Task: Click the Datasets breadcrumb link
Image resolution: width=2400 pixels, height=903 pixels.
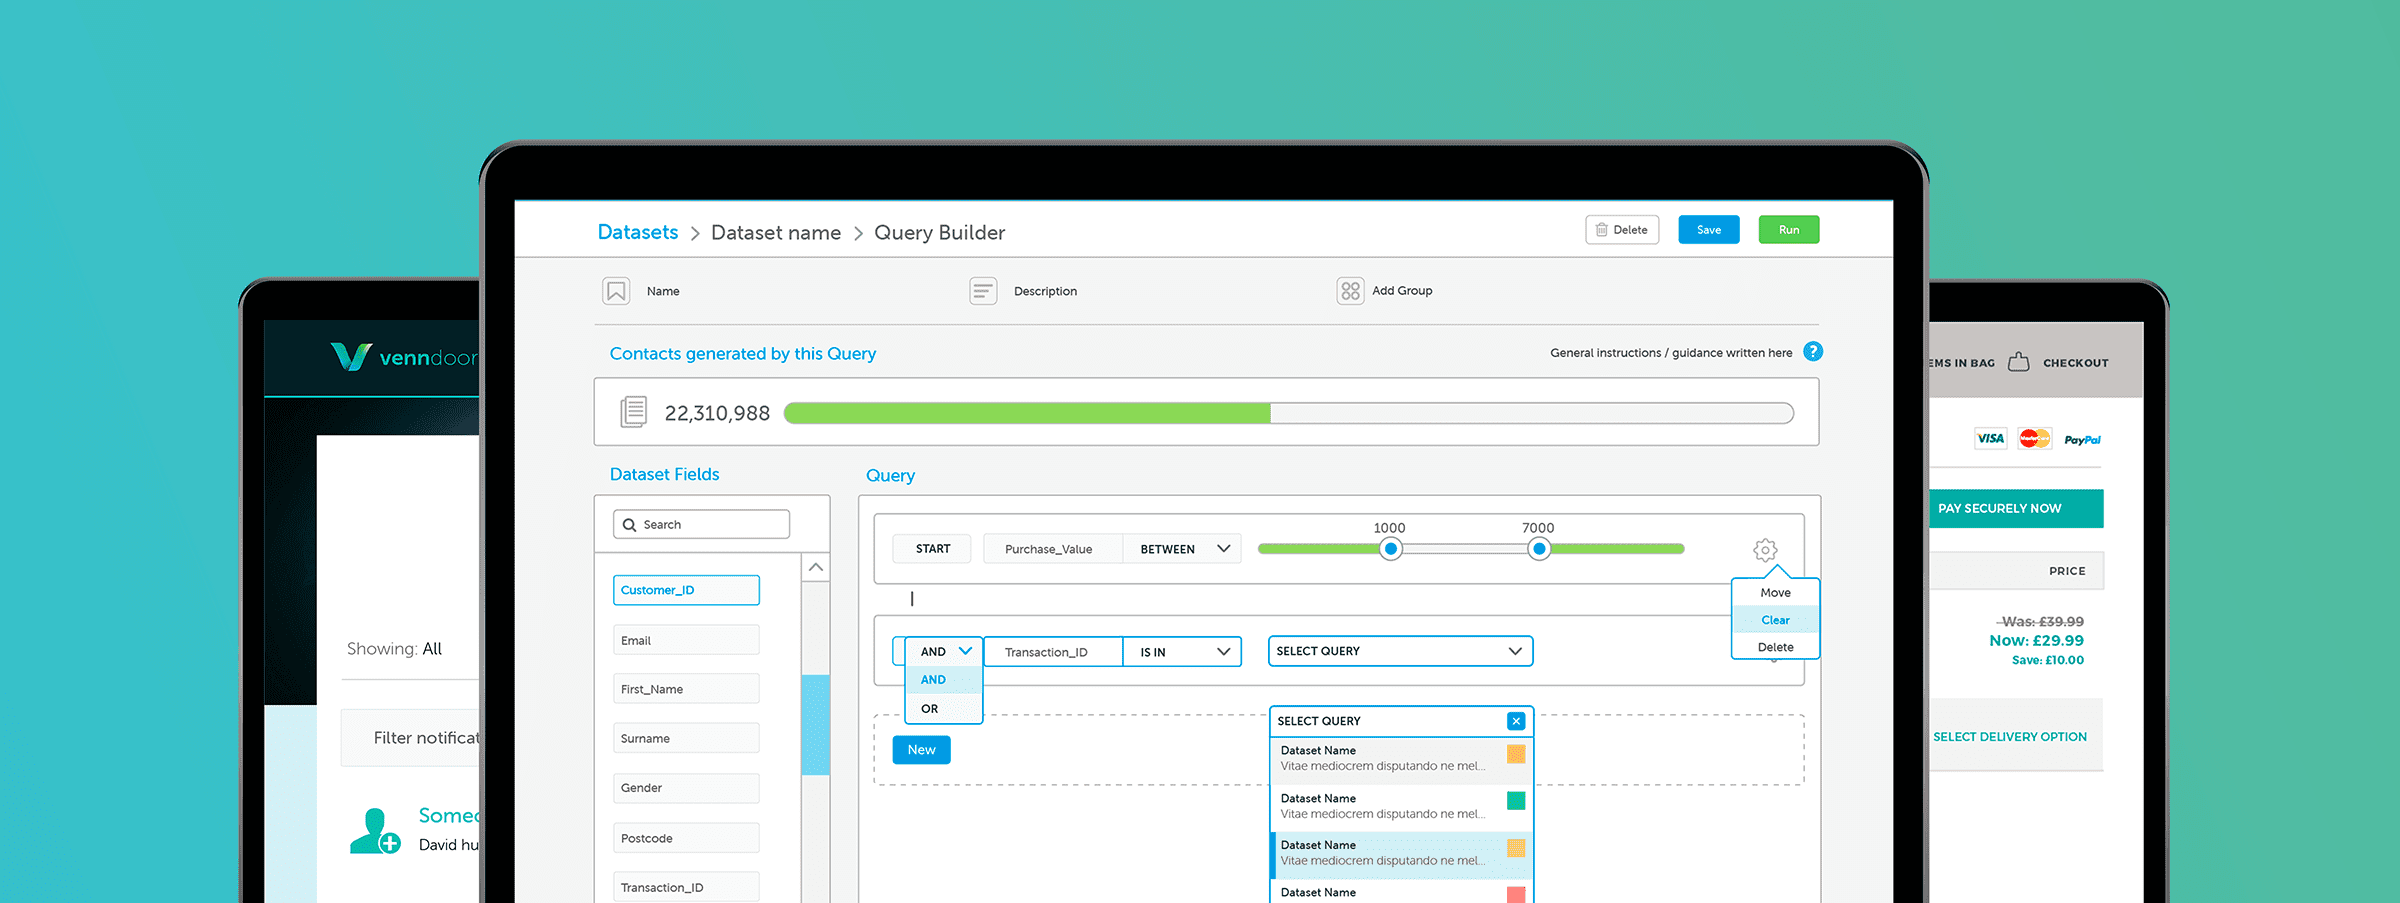Action: point(637,232)
